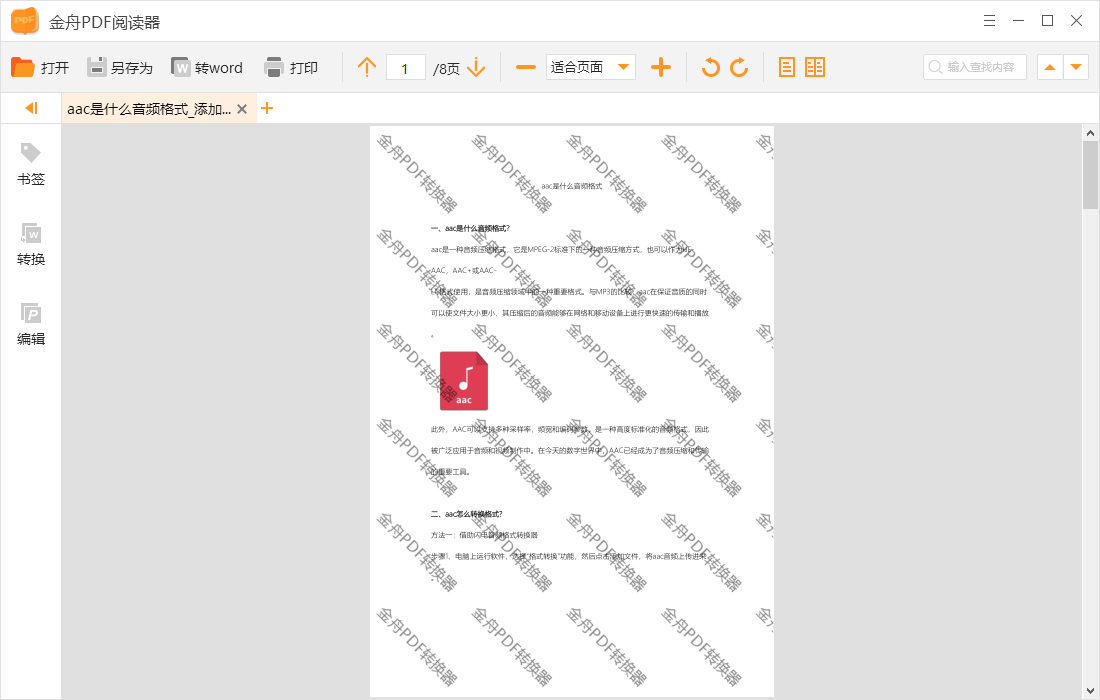The image size is (1100, 700).
Task: Go to next page with down arrow
Action: click(x=476, y=67)
